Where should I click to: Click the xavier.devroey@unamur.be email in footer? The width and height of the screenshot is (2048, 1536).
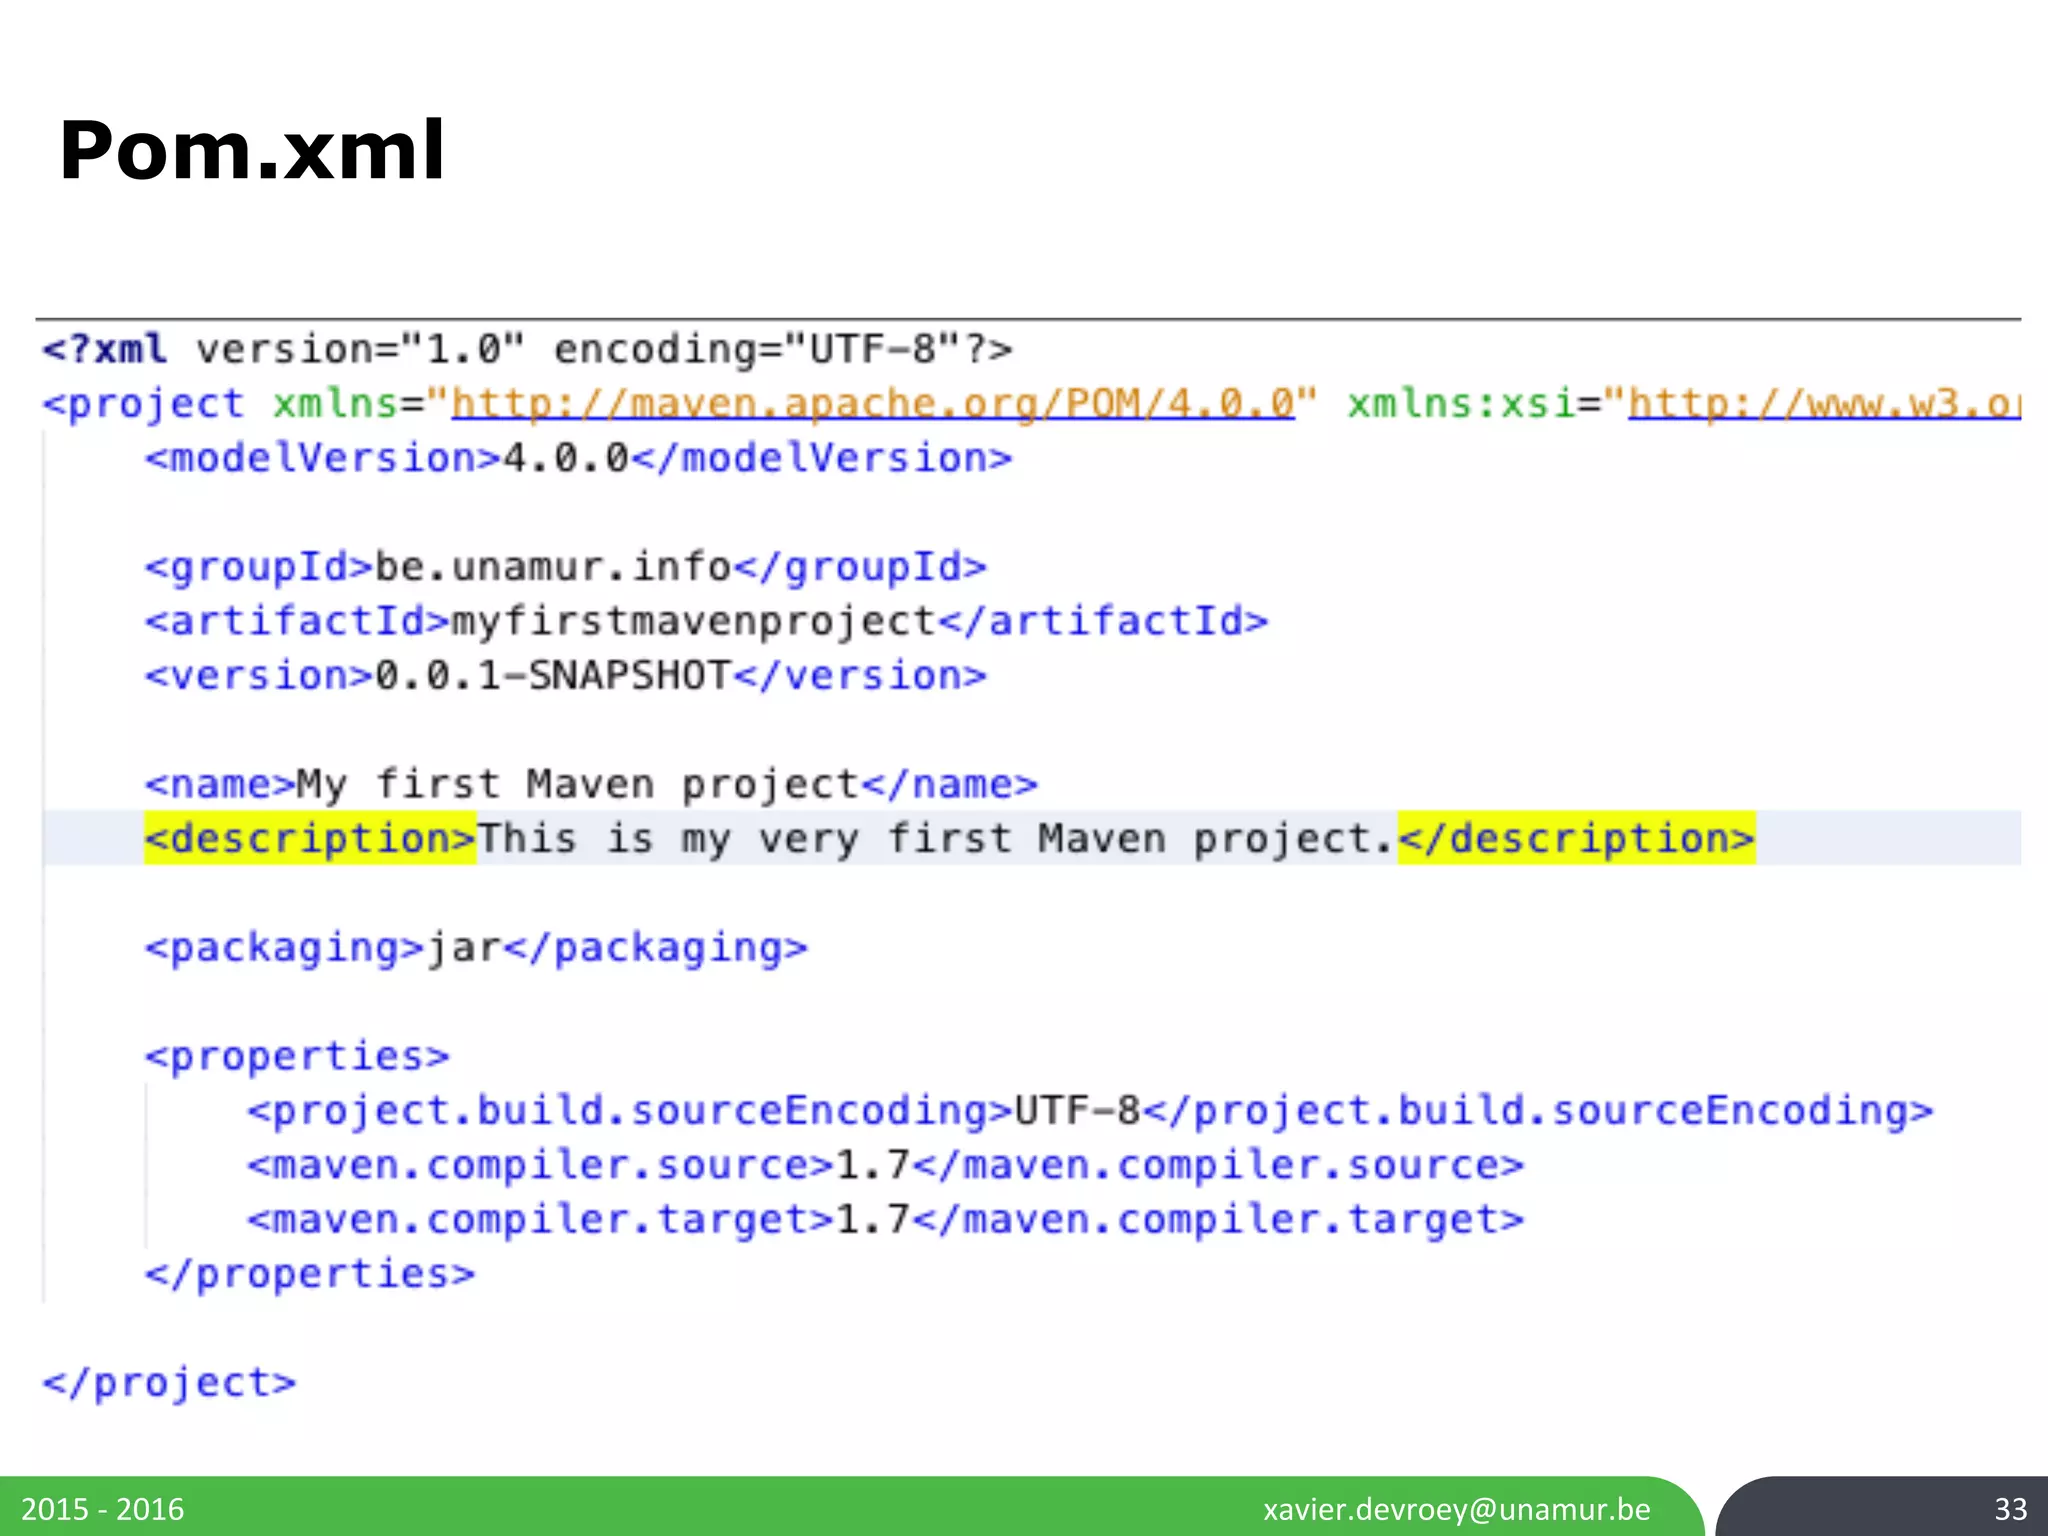click(x=1456, y=1508)
